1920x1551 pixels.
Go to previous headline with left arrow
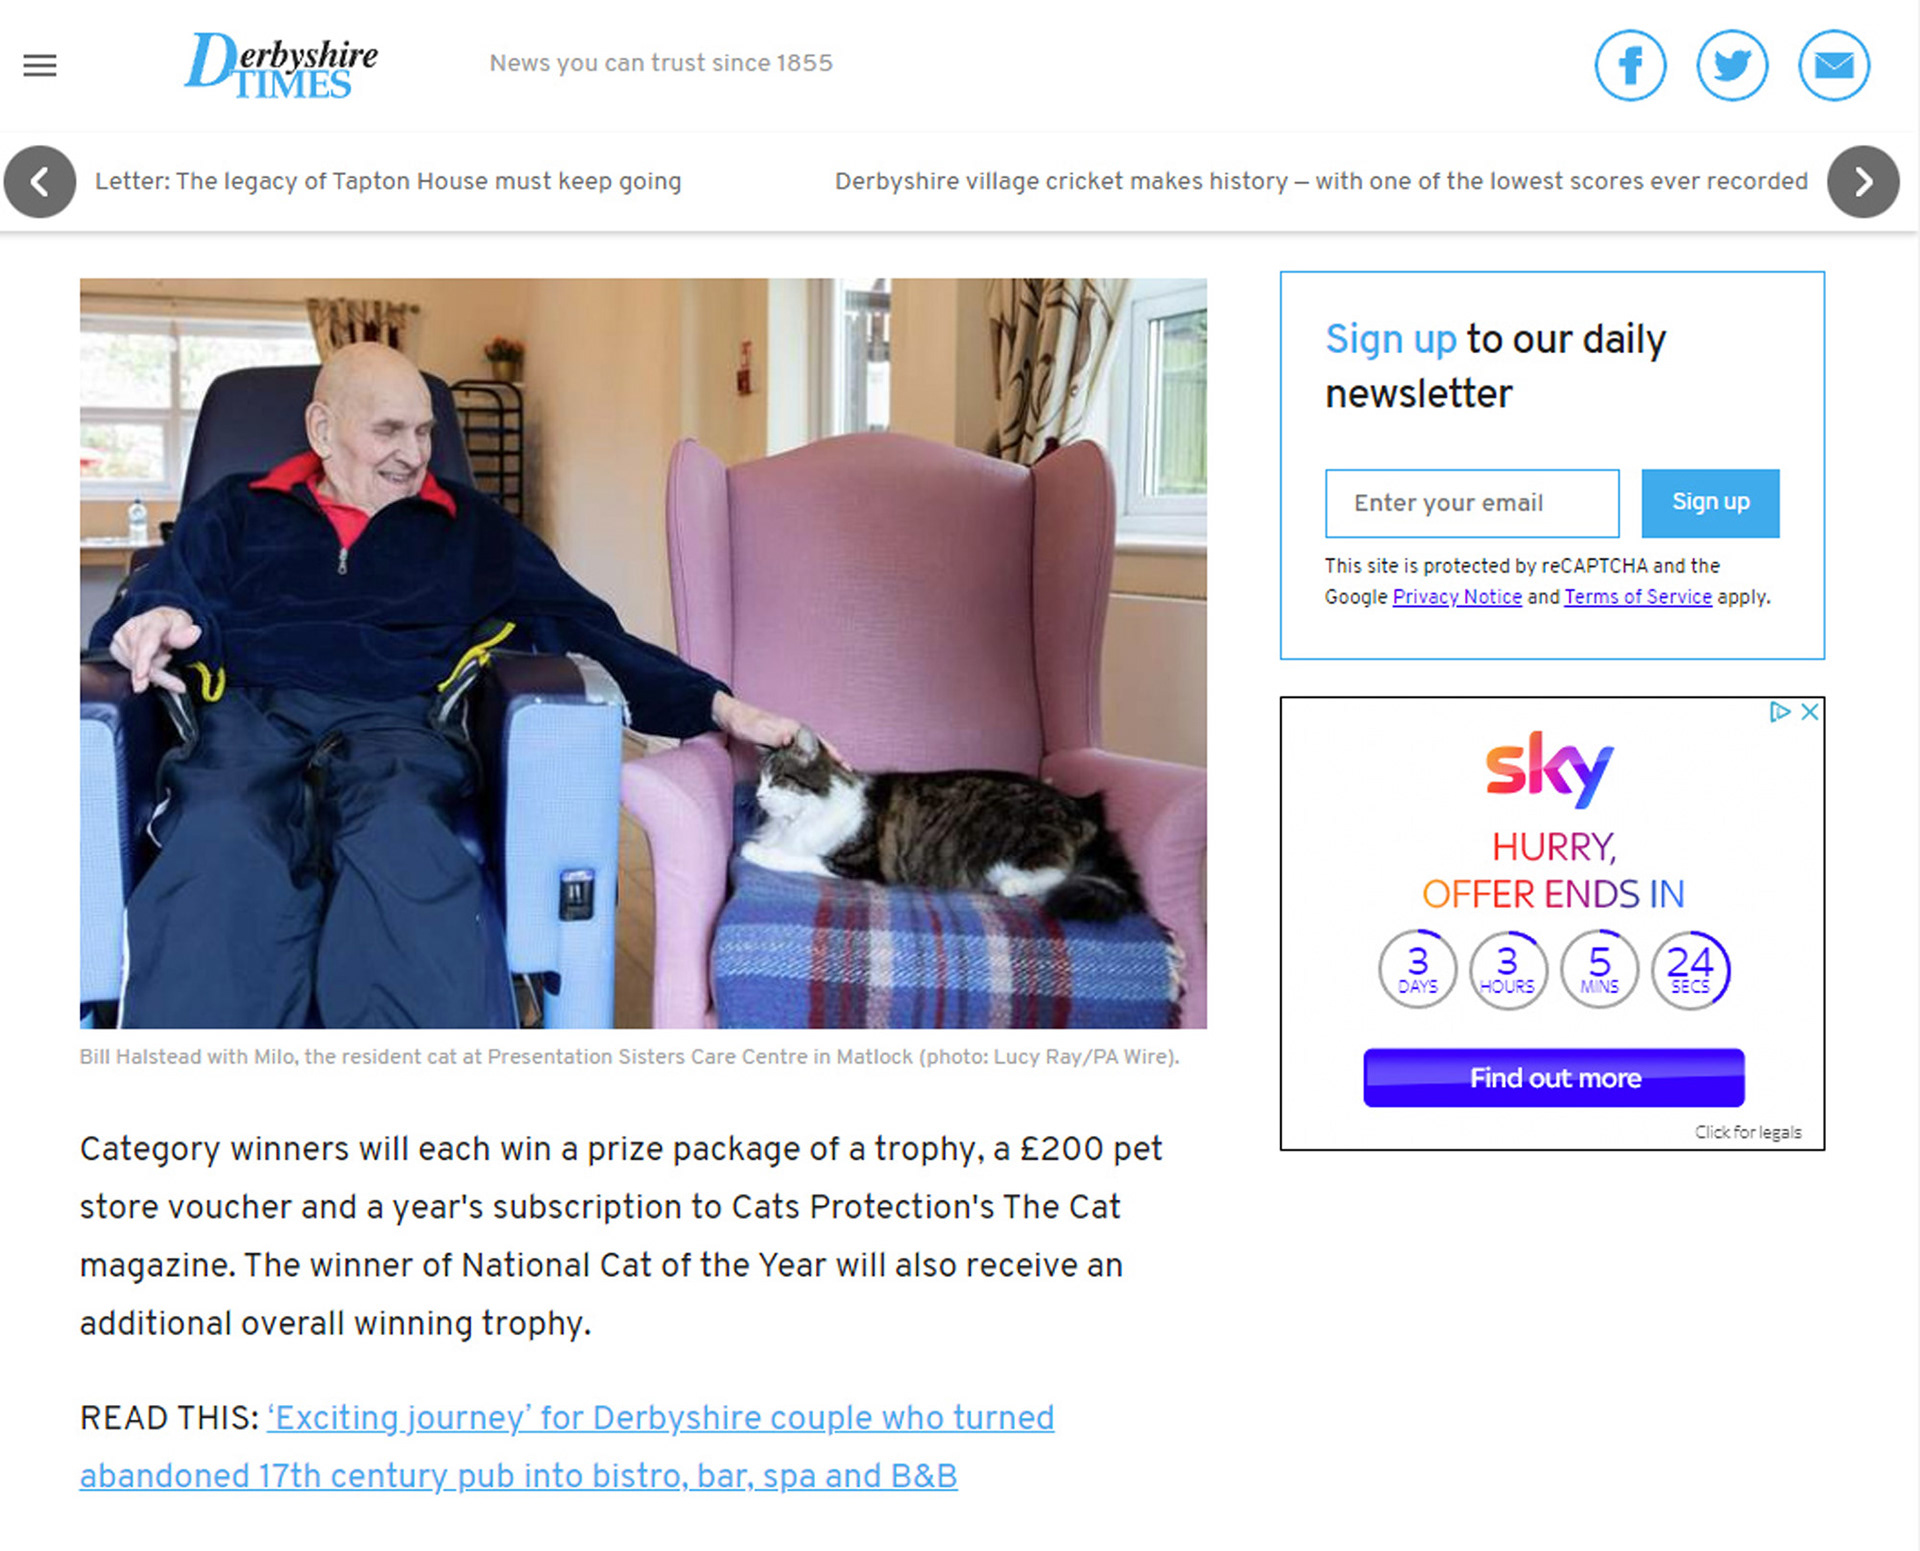(40, 182)
